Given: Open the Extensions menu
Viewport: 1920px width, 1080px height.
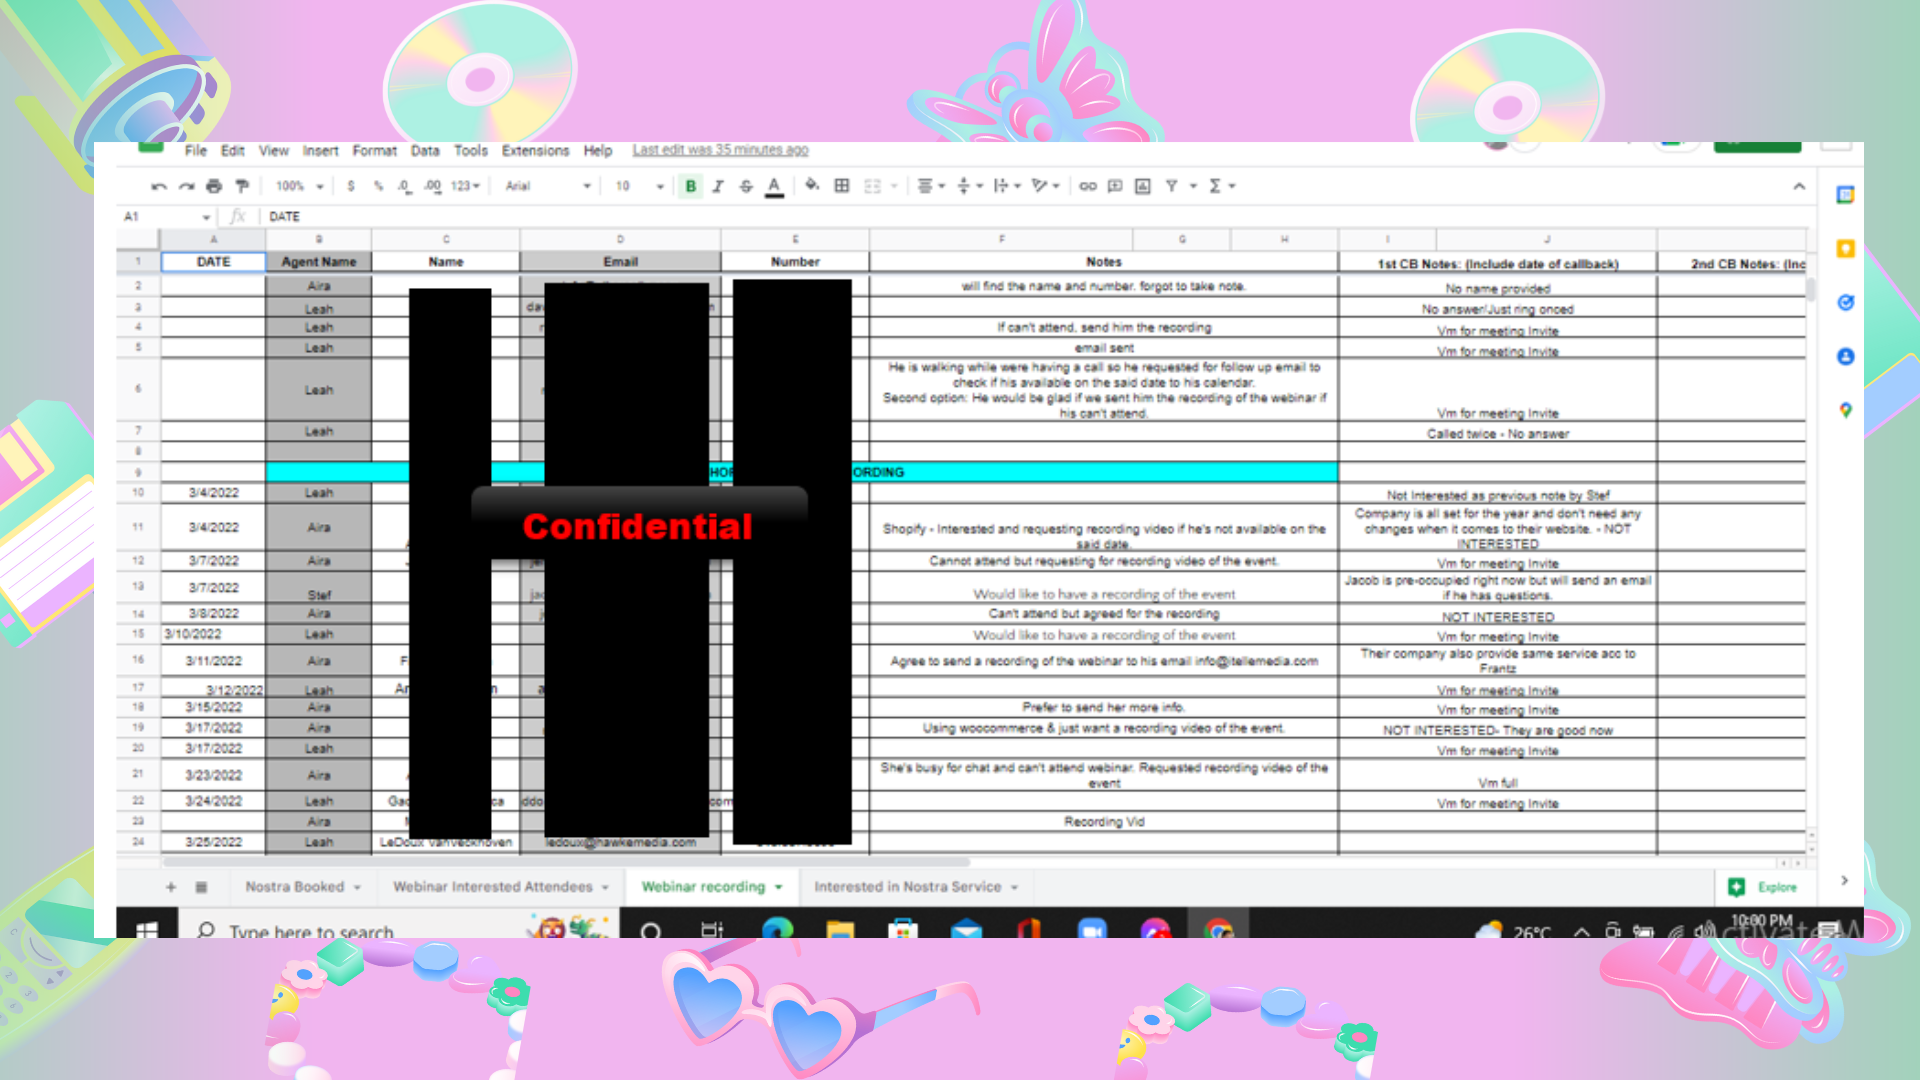Looking at the screenshot, I should 536,151.
